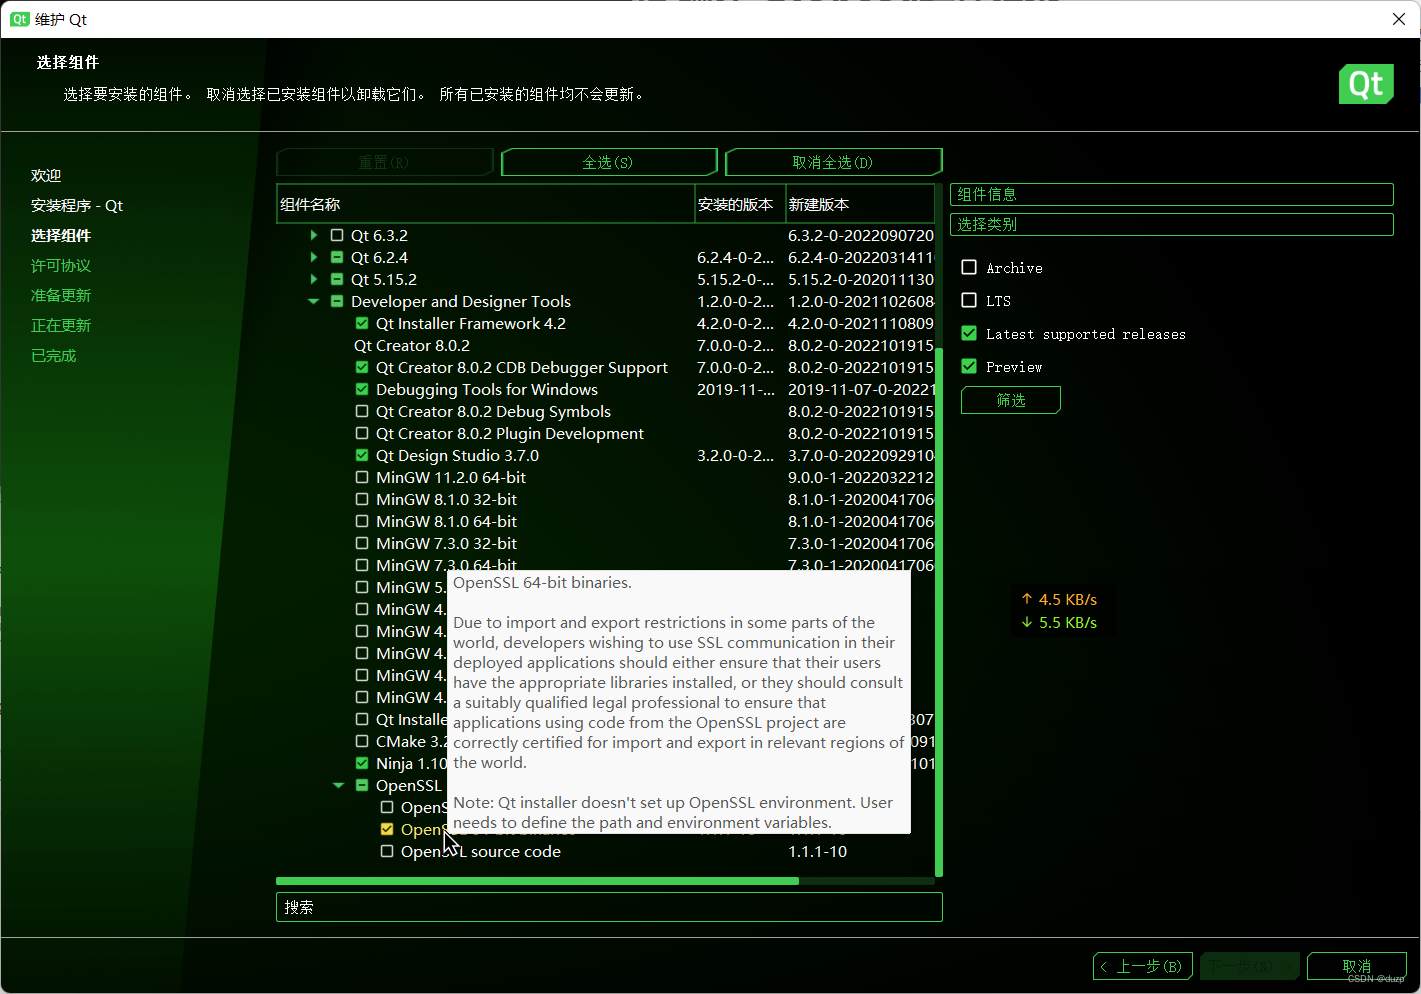Select the 许可协议 step in sidebar

click(x=61, y=265)
